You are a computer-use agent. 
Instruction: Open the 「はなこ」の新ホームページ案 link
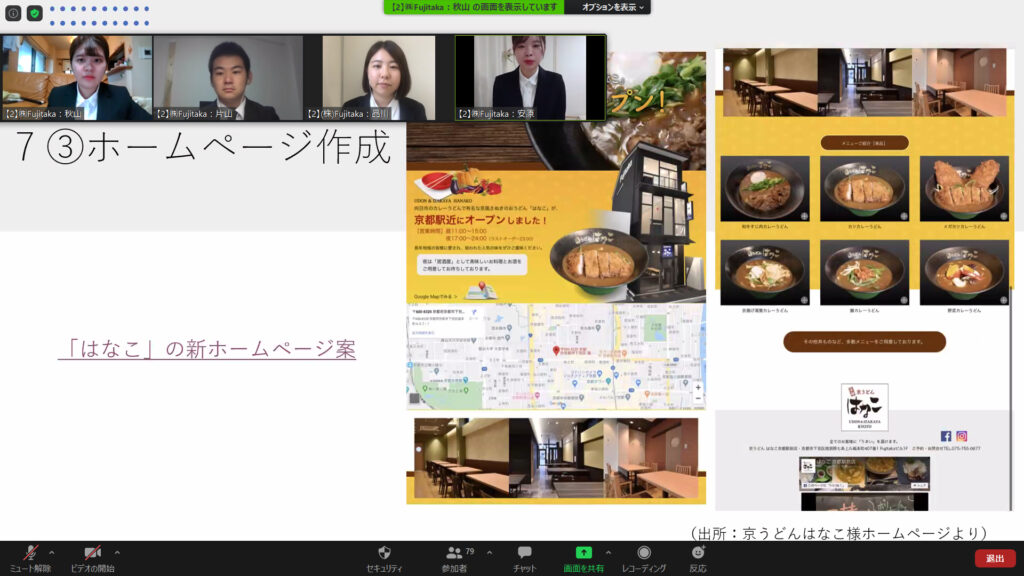pos(207,349)
